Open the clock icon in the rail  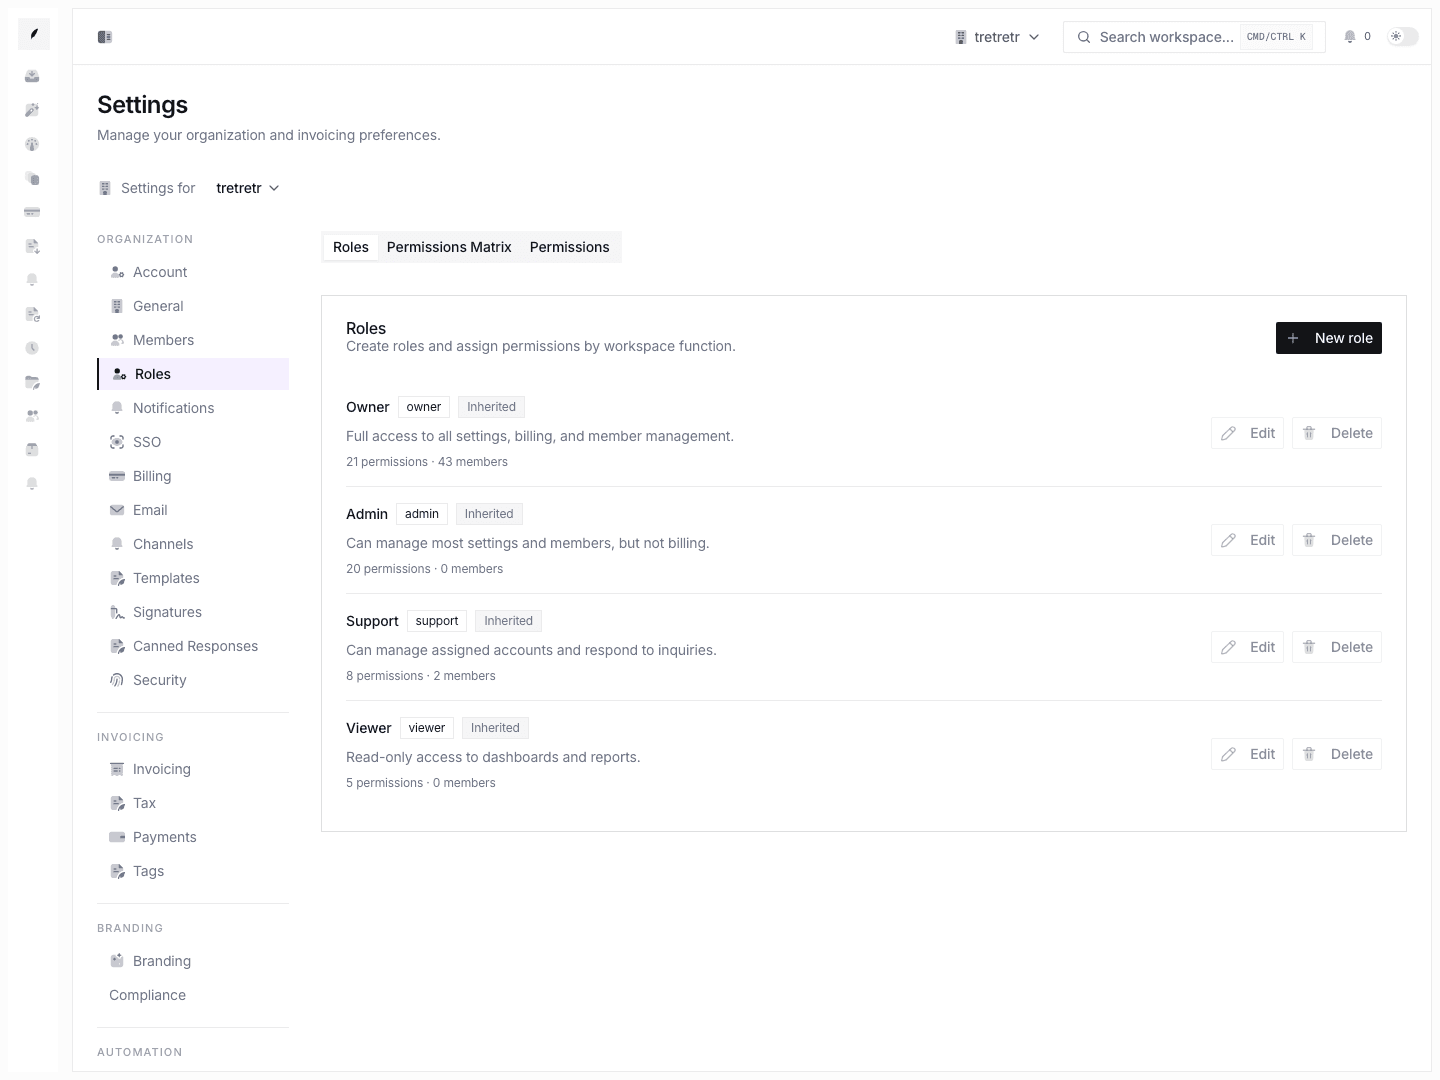32,348
